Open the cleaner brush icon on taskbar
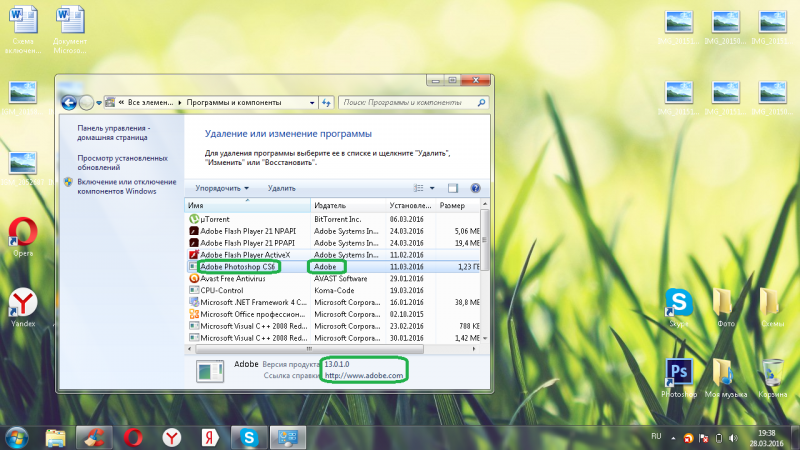The image size is (800, 450). (94, 438)
